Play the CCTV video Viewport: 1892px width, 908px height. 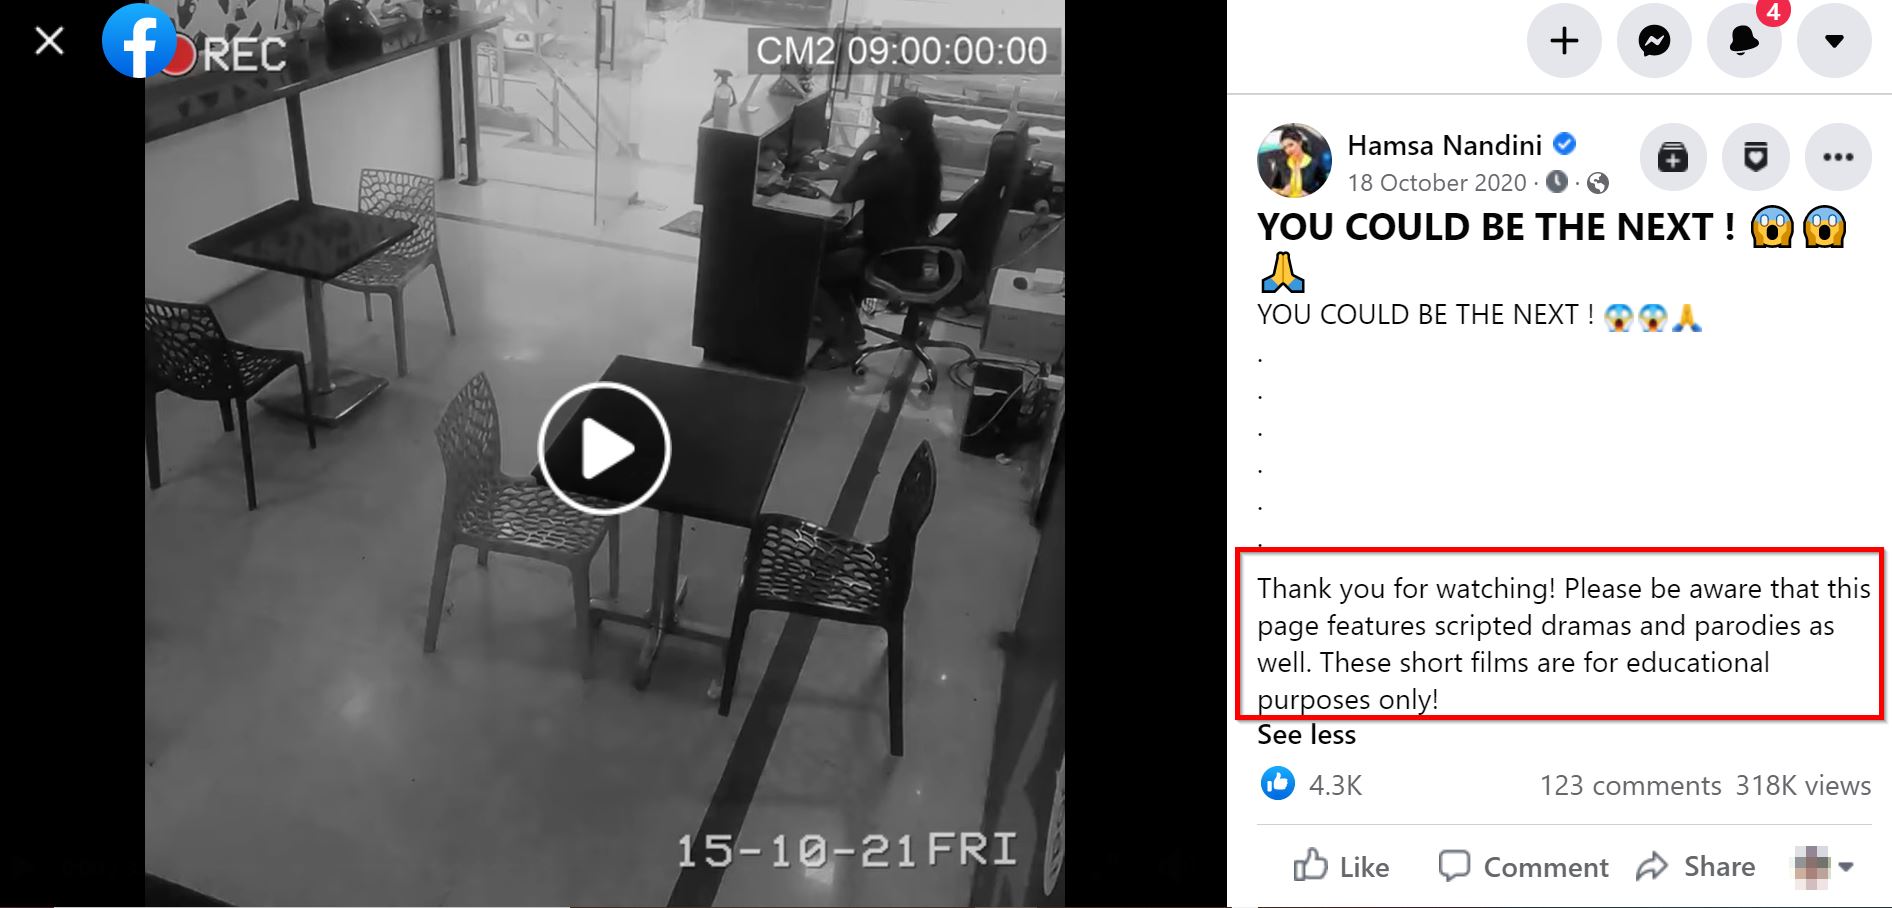point(604,448)
